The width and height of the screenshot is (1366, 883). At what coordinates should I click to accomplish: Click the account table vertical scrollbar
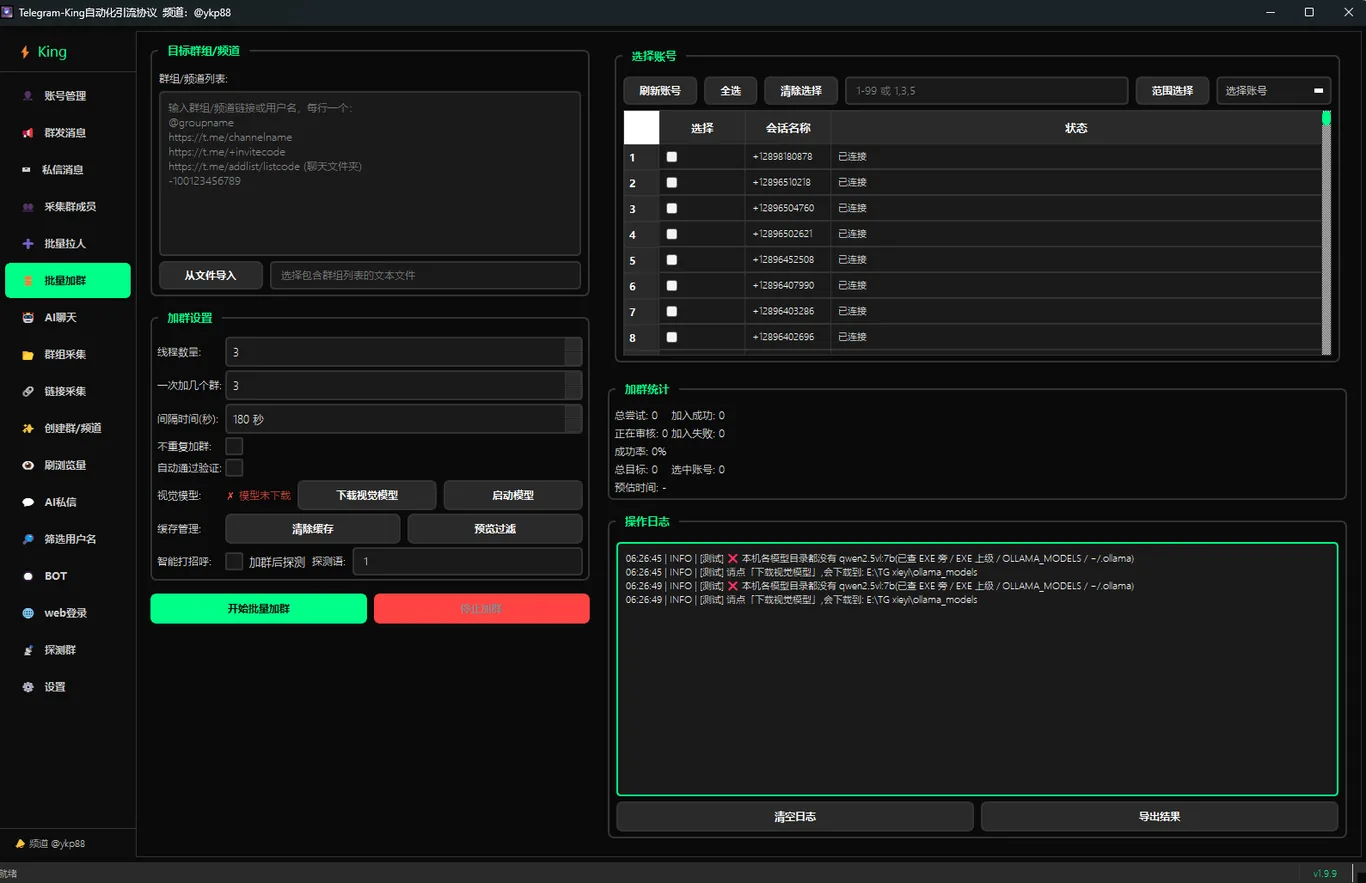(1326, 232)
